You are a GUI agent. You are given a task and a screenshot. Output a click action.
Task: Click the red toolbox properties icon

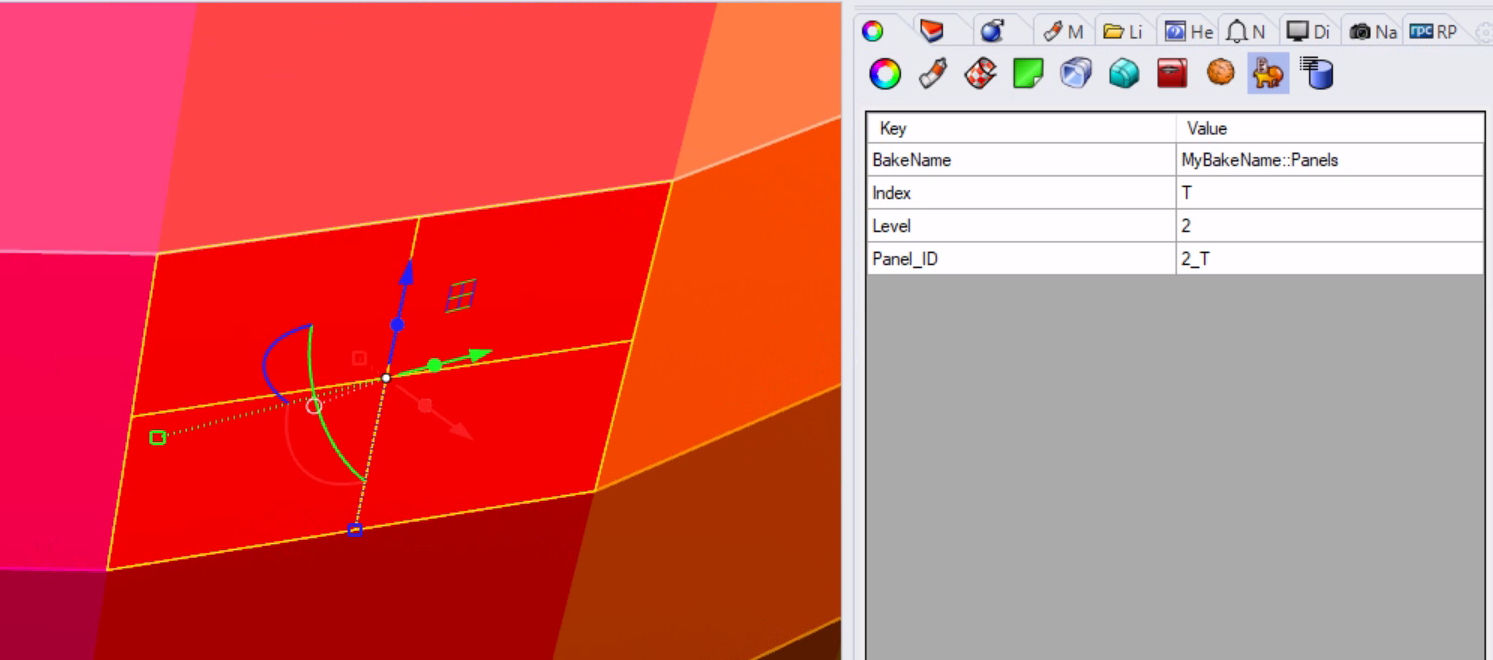click(1171, 72)
